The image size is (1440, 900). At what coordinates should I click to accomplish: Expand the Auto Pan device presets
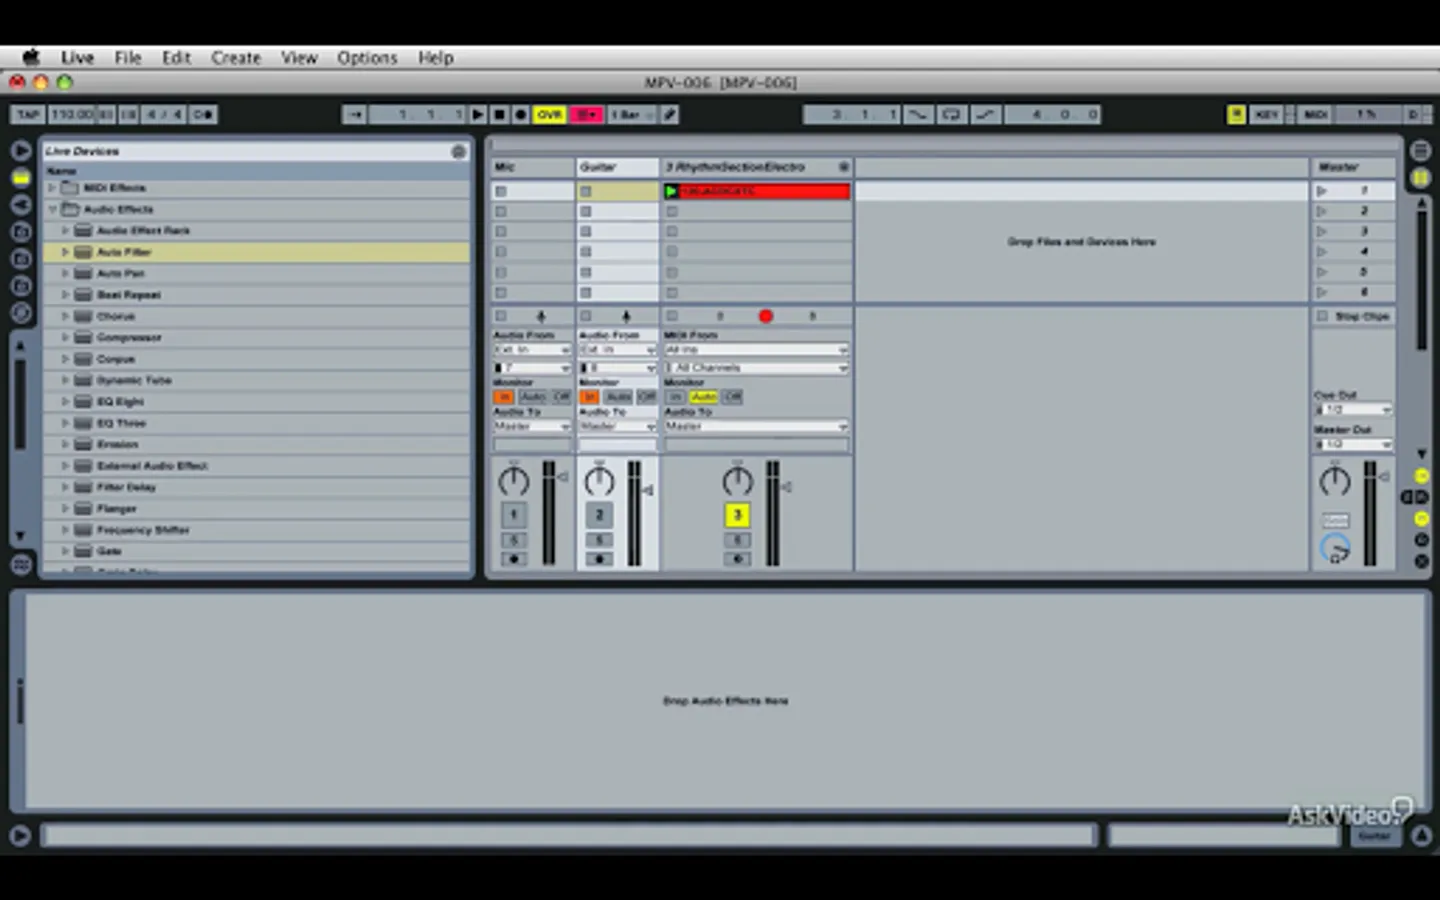tap(66, 273)
